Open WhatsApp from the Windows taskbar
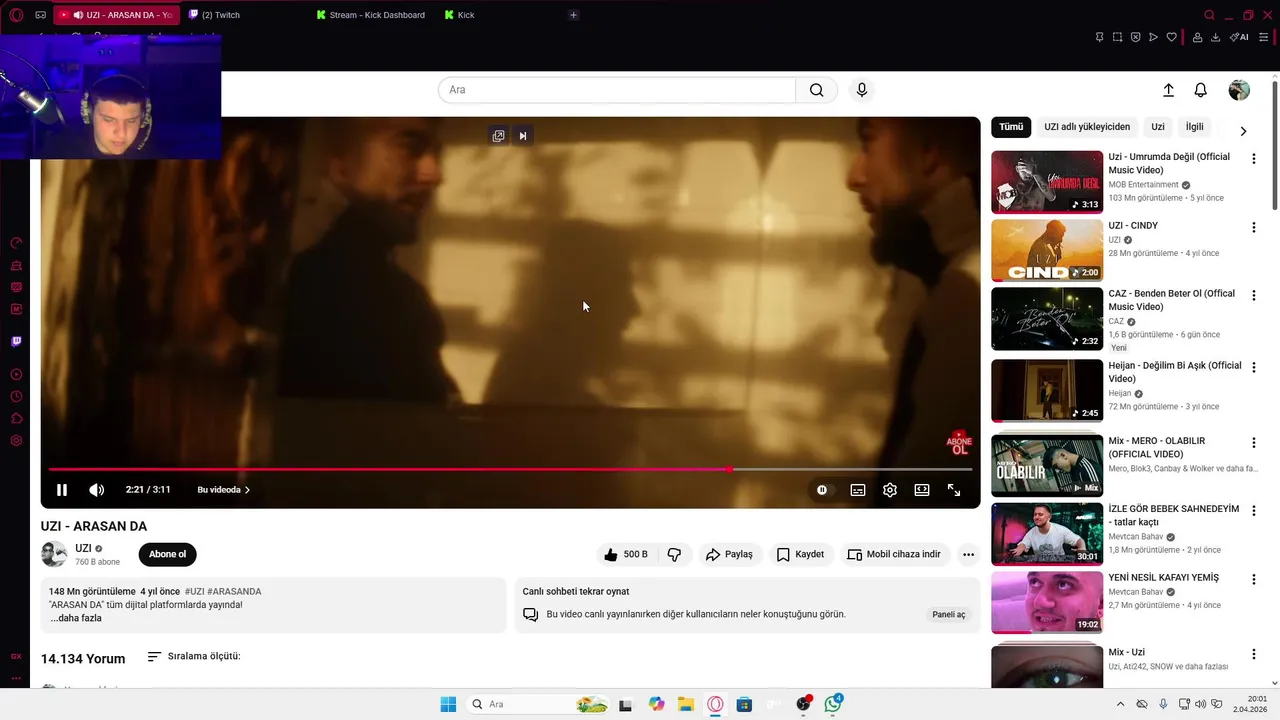This screenshot has width=1280, height=720. coord(833,705)
